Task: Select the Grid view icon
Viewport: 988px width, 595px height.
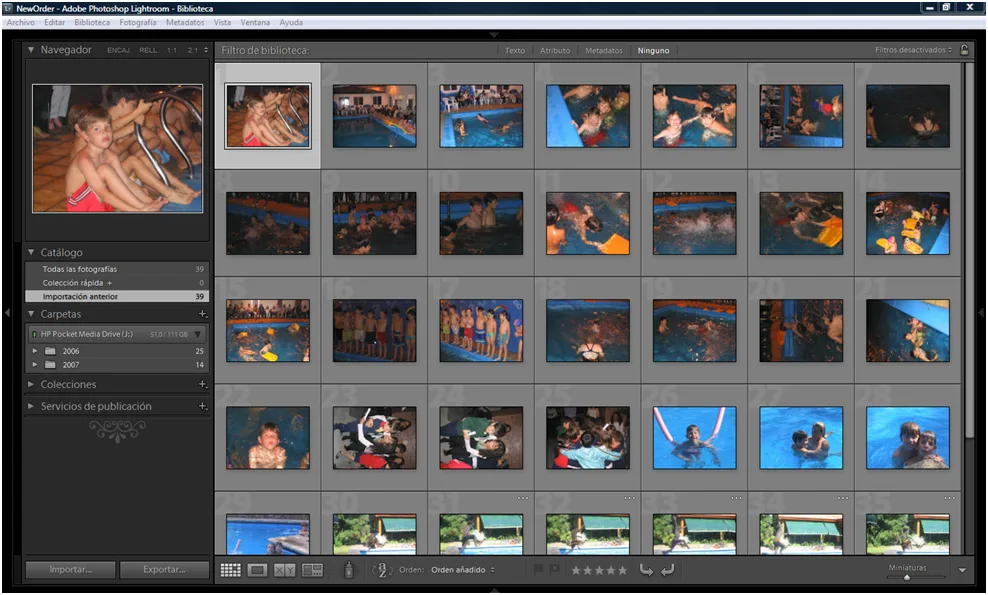Action: tap(232, 569)
